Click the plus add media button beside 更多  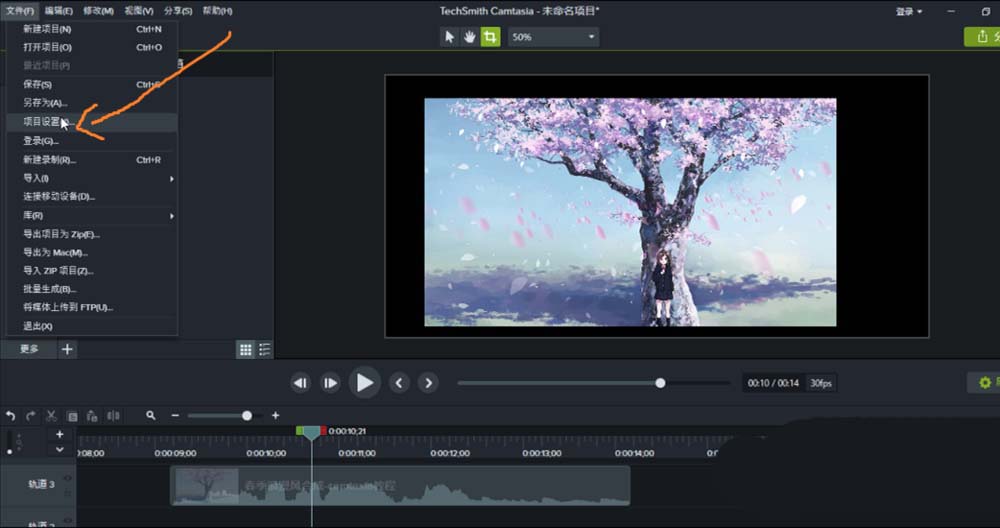point(67,349)
